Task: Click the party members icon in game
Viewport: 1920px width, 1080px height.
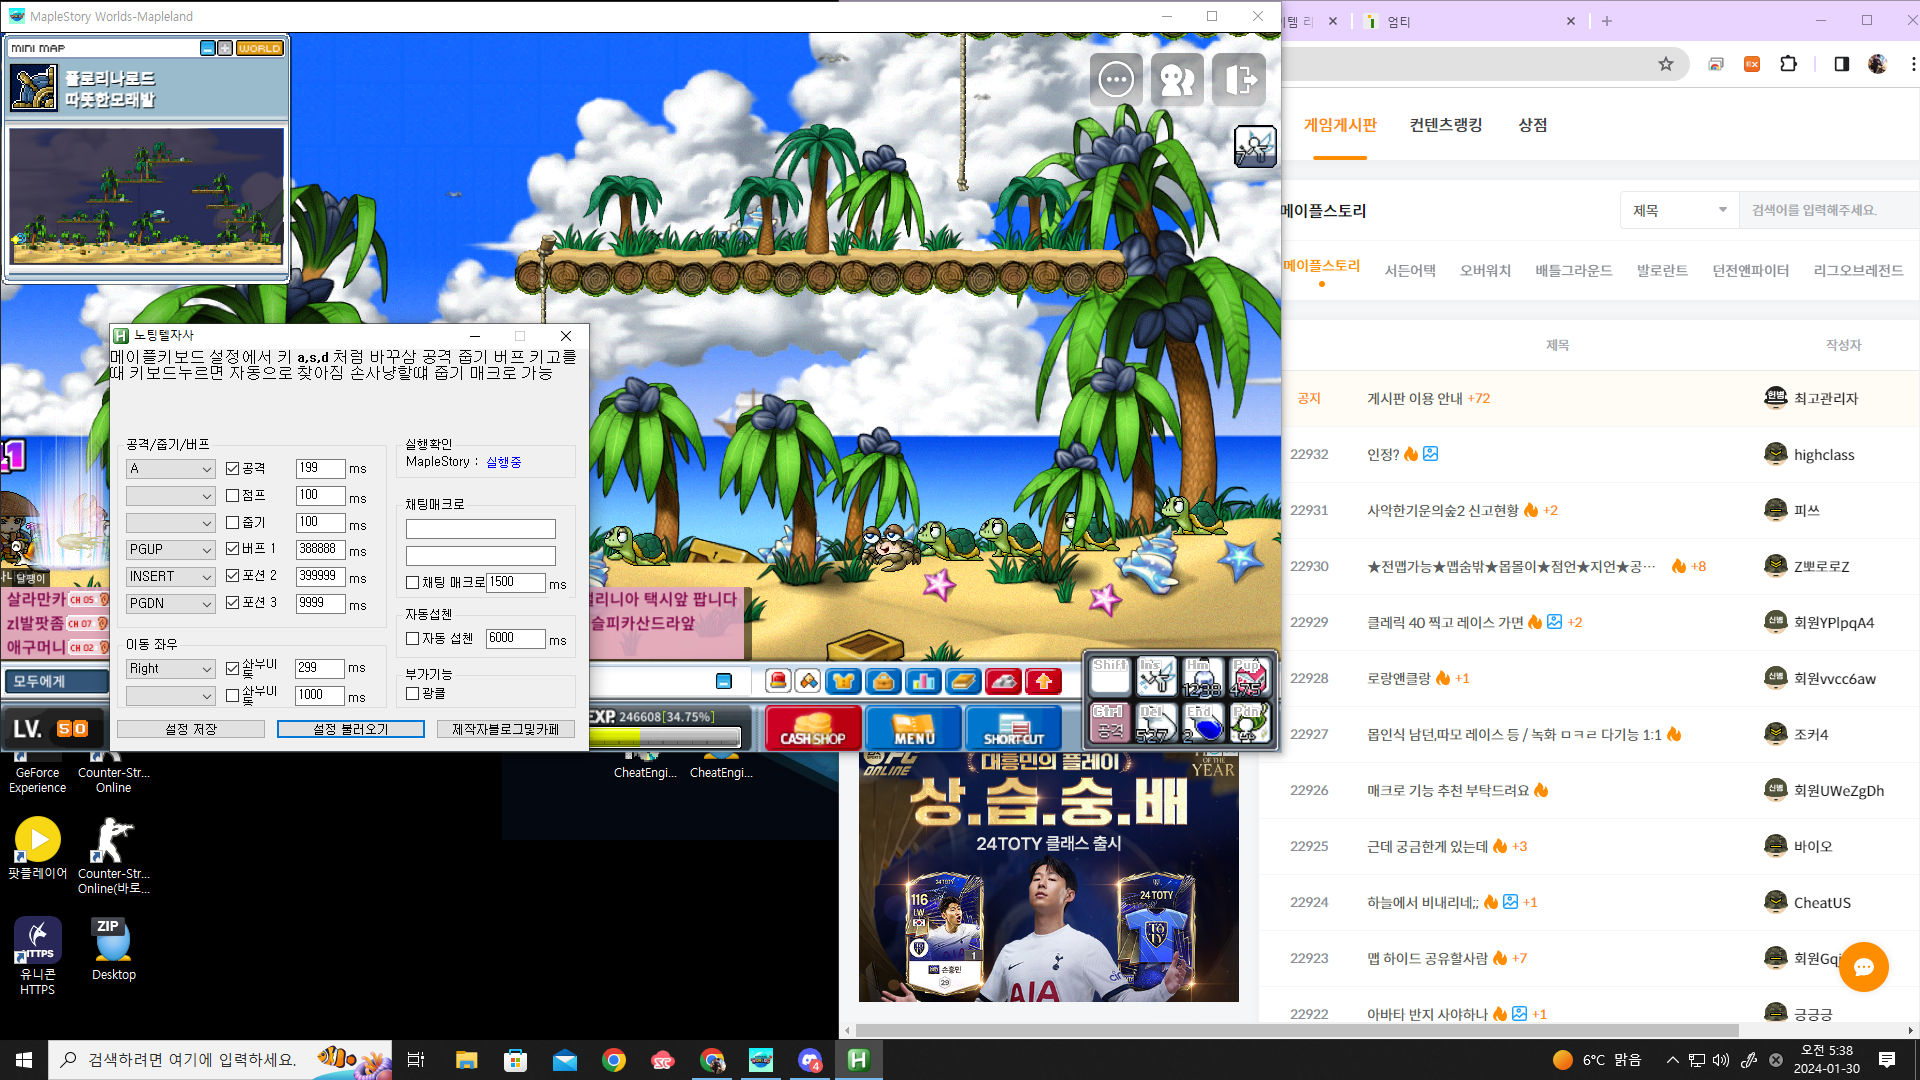Action: 1177,80
